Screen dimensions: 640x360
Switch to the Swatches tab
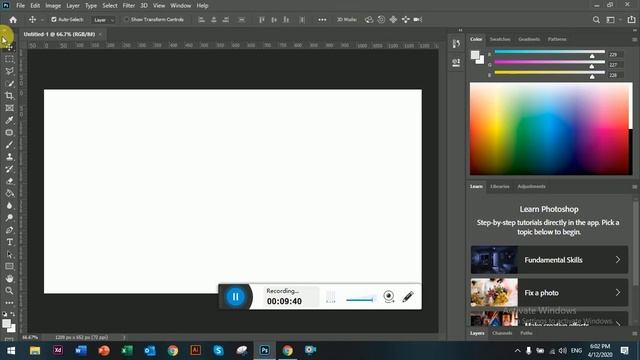point(500,39)
